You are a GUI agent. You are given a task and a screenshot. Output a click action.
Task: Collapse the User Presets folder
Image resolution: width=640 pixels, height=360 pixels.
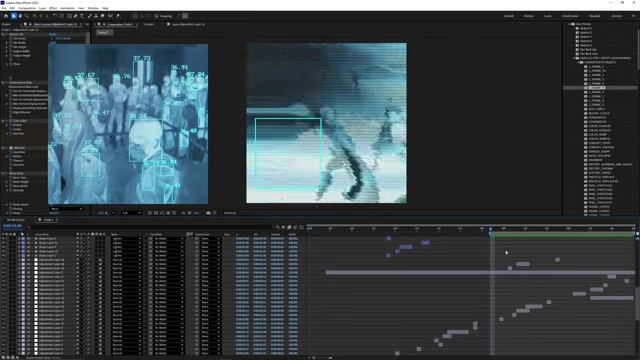[569, 24]
